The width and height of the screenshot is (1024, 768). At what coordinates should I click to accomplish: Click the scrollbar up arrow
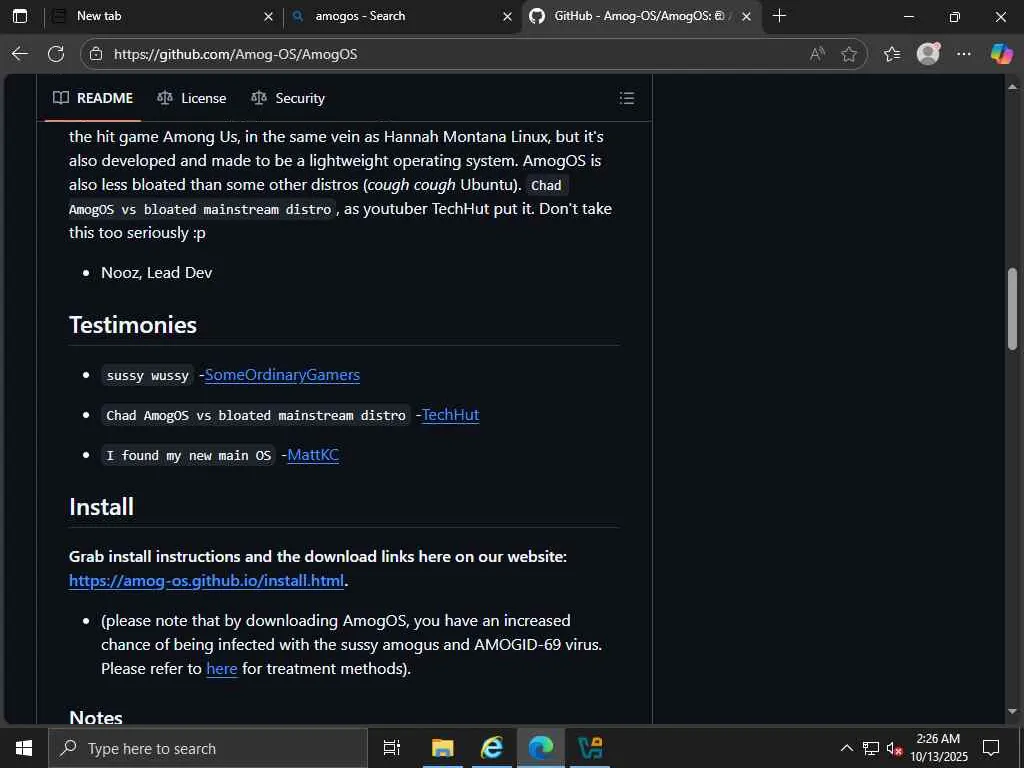[1012, 86]
